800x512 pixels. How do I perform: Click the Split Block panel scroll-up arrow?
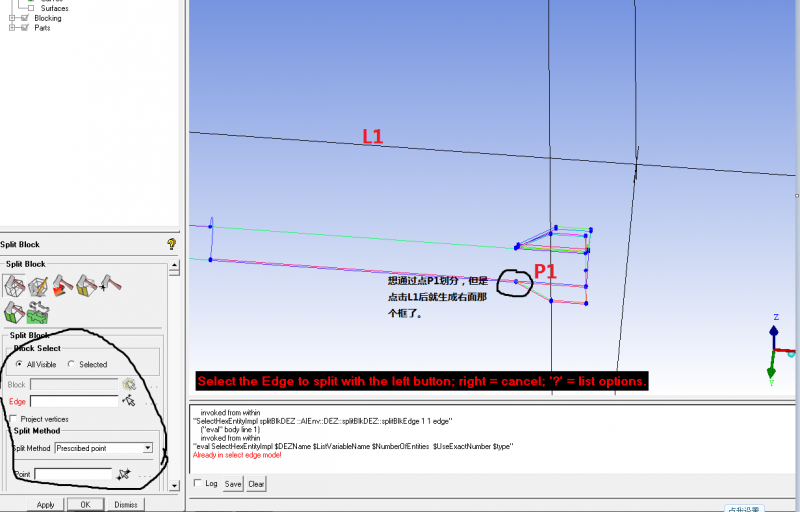pos(174,265)
